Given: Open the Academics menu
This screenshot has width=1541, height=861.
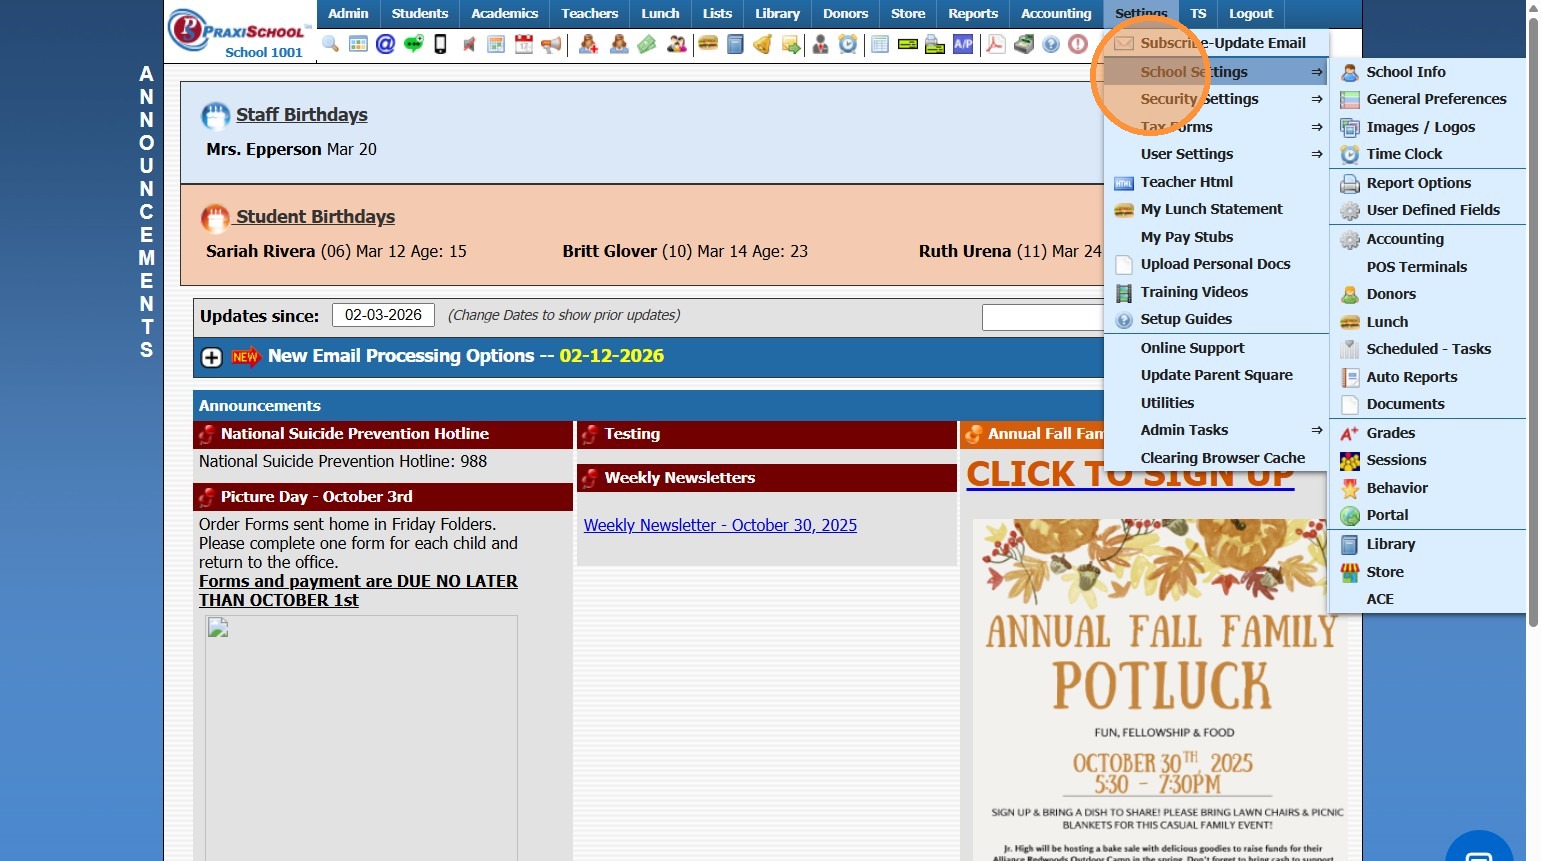Looking at the screenshot, I should 505,14.
